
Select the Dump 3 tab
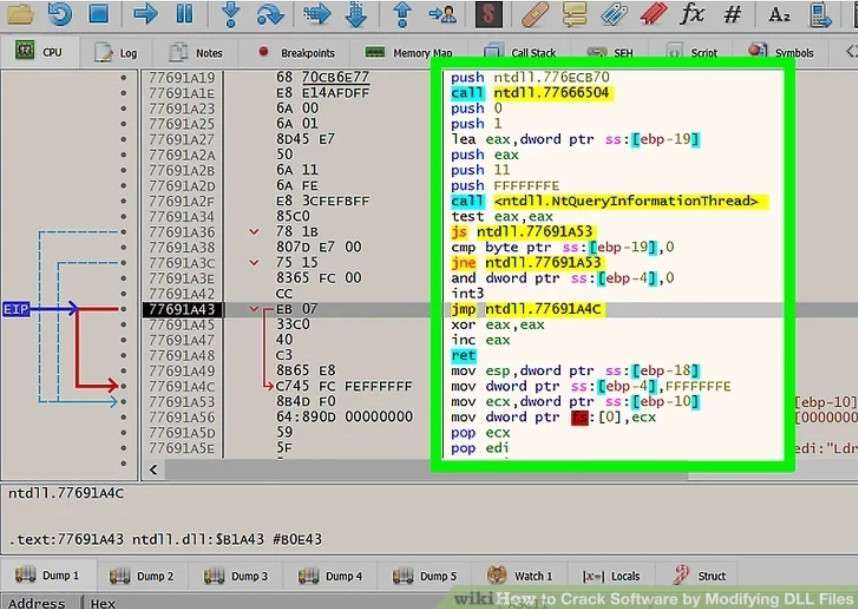[236, 576]
